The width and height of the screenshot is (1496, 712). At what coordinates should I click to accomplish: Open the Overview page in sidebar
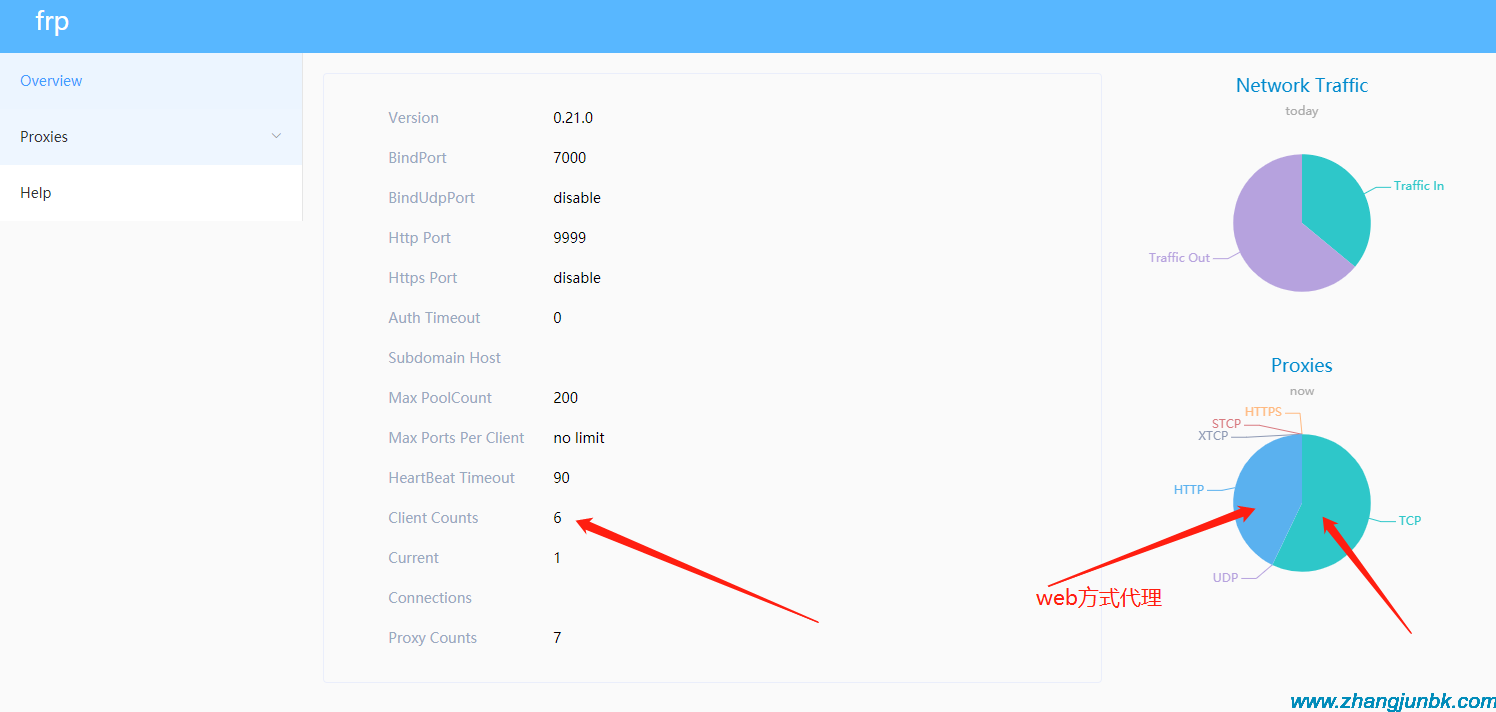pos(151,81)
